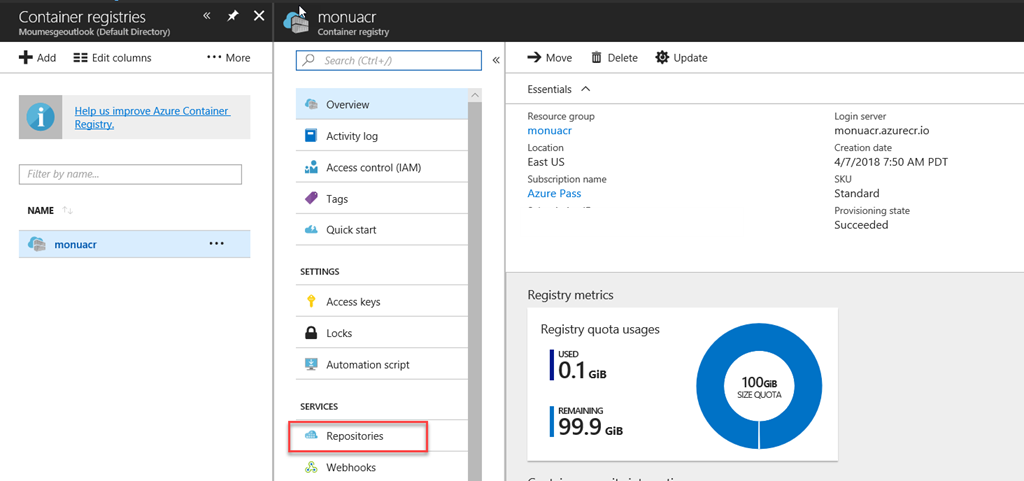Open the More options menu
Image resolution: width=1024 pixels, height=481 pixels.
coord(228,58)
